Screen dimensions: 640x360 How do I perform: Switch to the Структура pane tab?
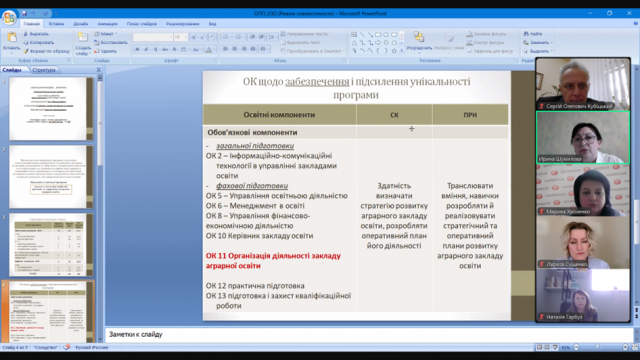44,70
